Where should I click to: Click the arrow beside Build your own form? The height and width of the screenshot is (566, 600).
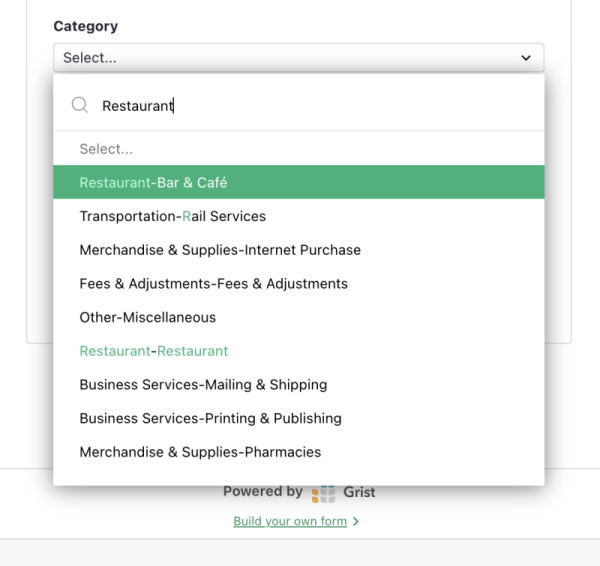(356, 521)
